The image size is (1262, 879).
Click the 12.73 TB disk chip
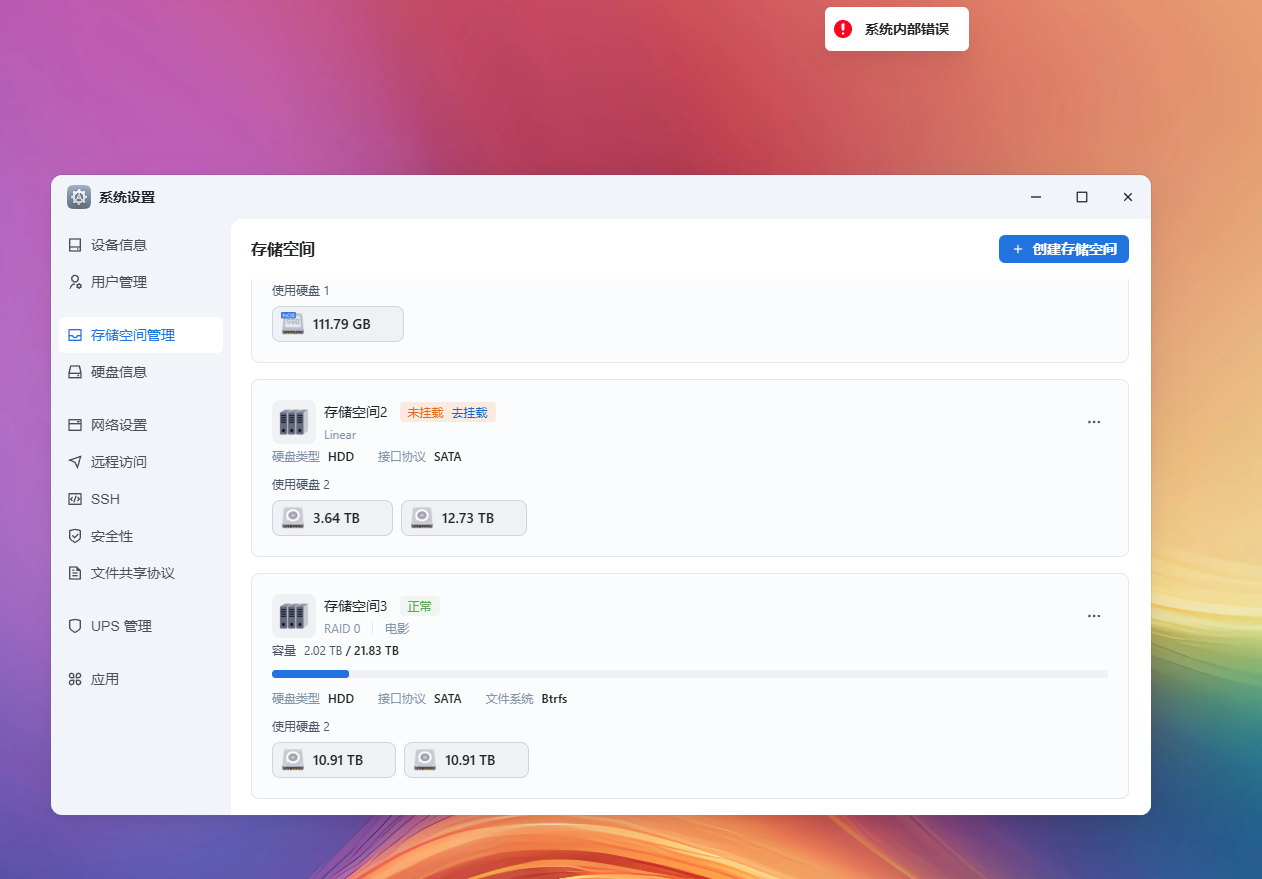point(464,518)
